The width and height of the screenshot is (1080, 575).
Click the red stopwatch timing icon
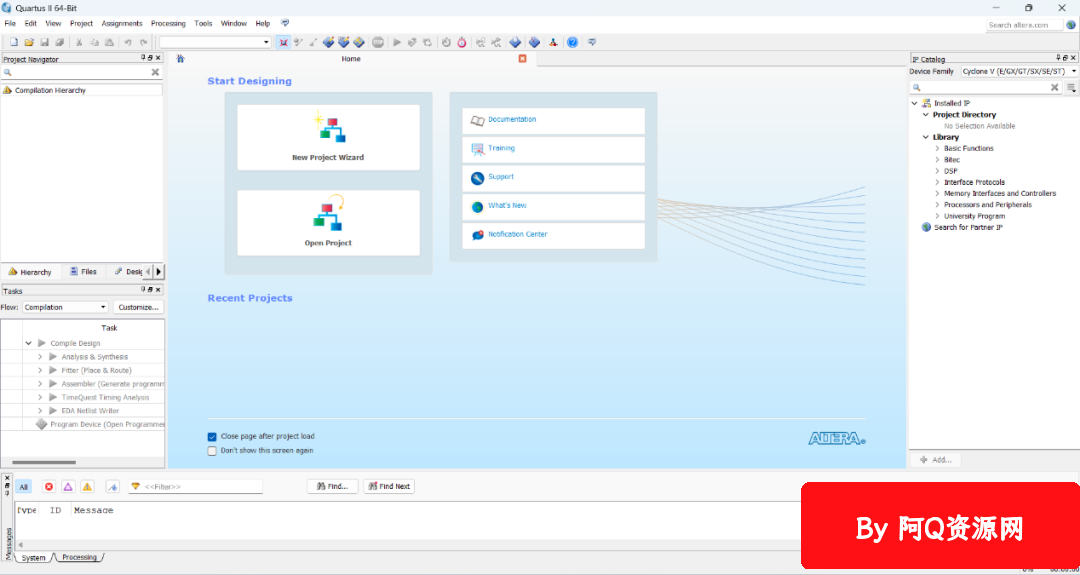pos(462,42)
